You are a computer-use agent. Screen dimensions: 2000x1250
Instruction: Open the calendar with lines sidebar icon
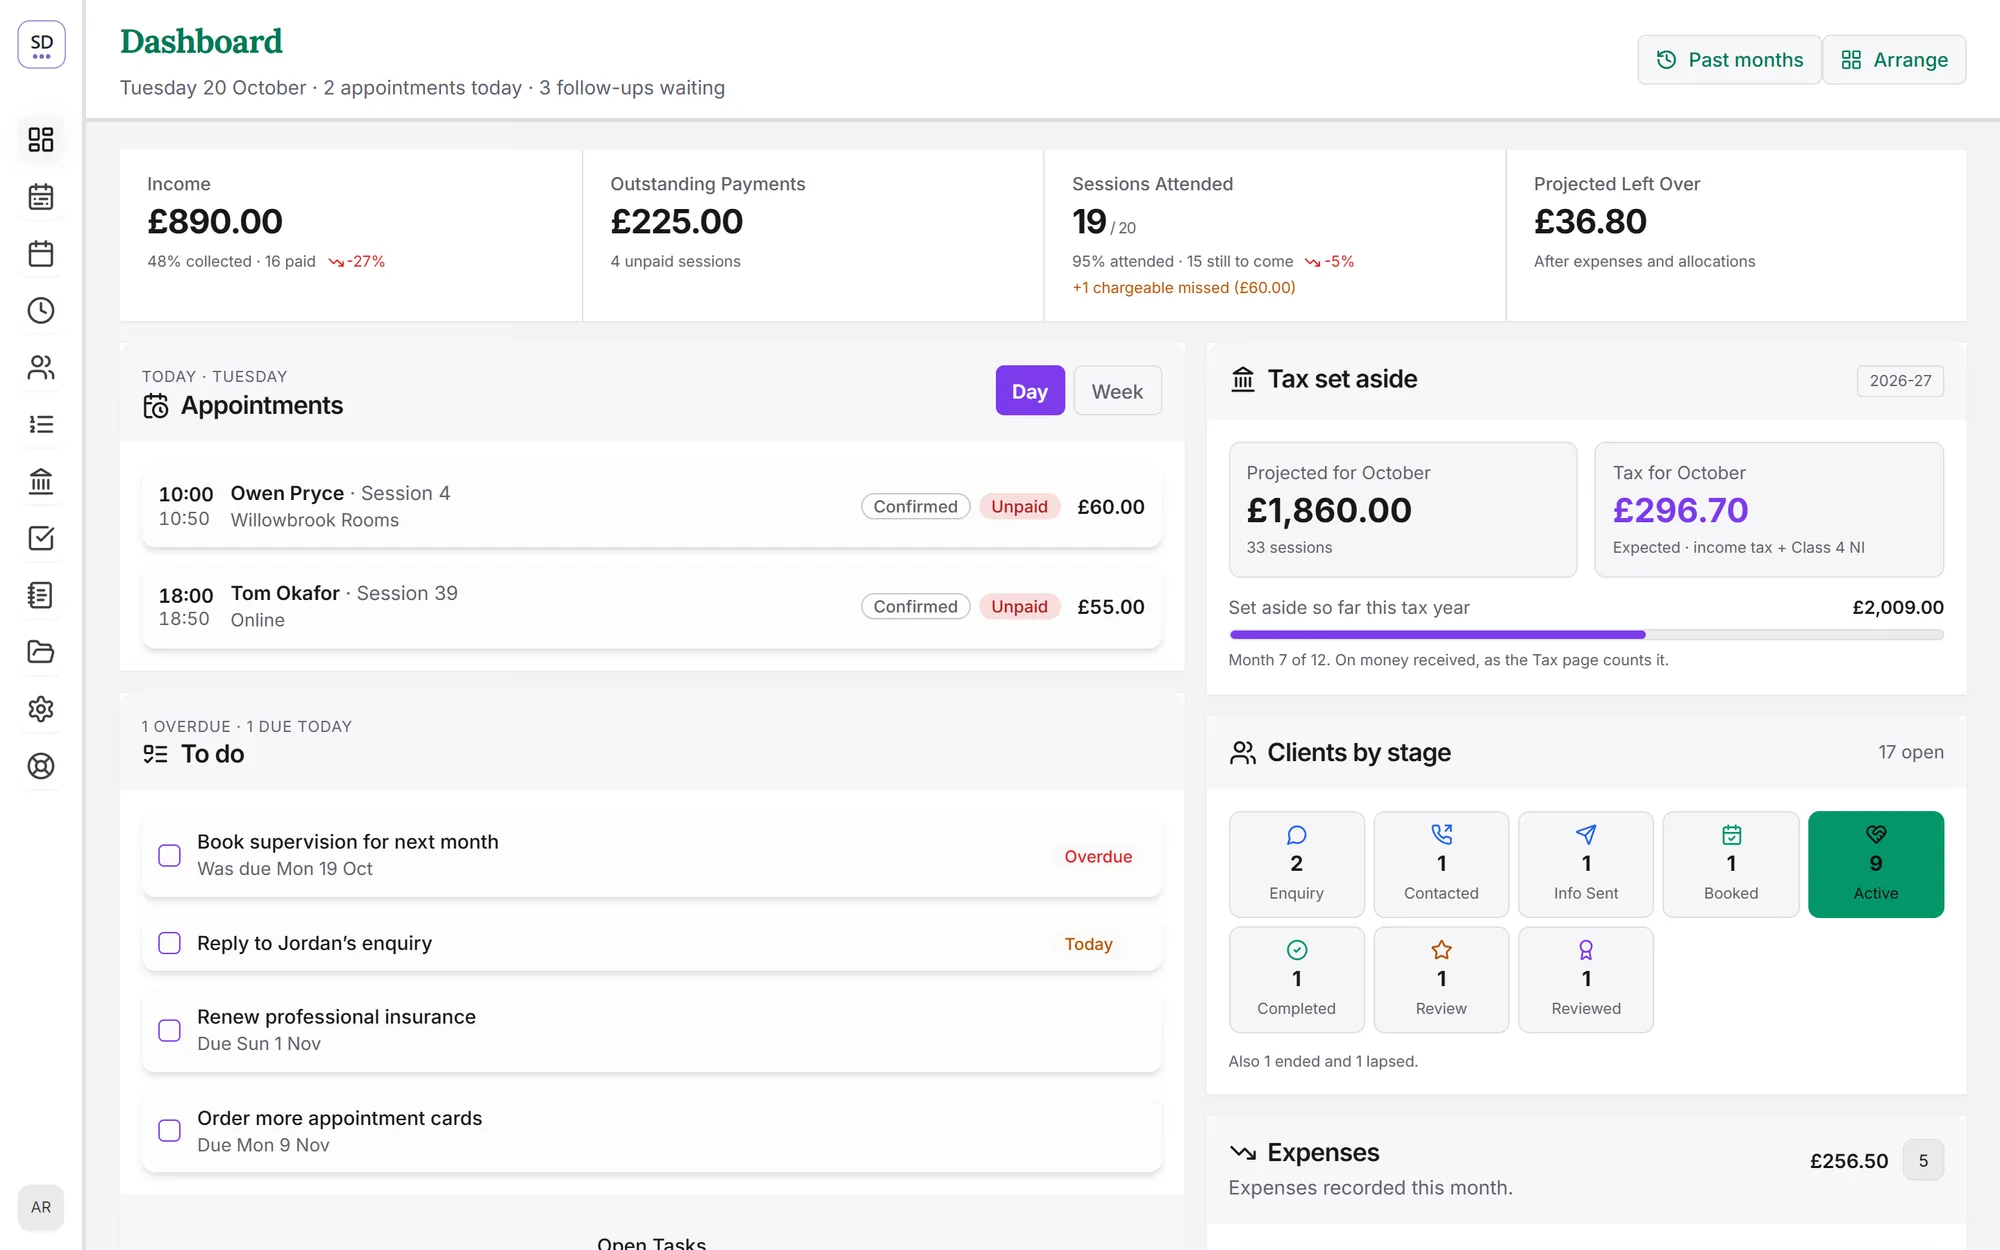tap(41, 196)
